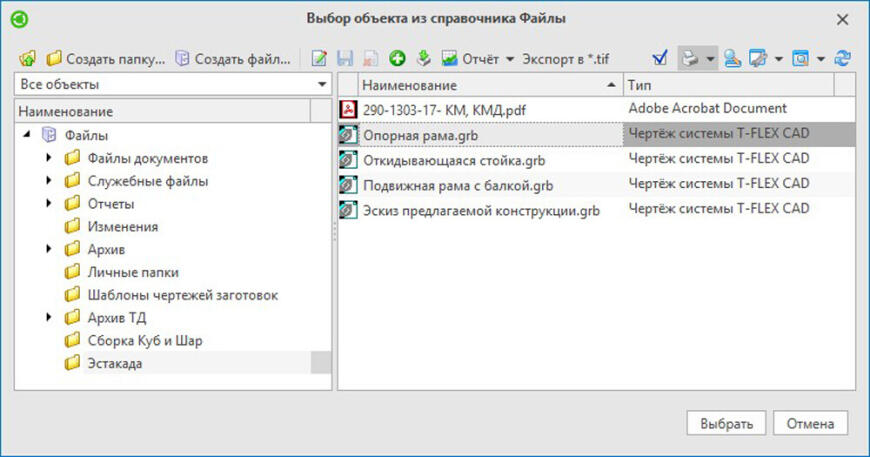Open the printer dropdown arrow
The image size is (870, 457).
tap(710, 59)
